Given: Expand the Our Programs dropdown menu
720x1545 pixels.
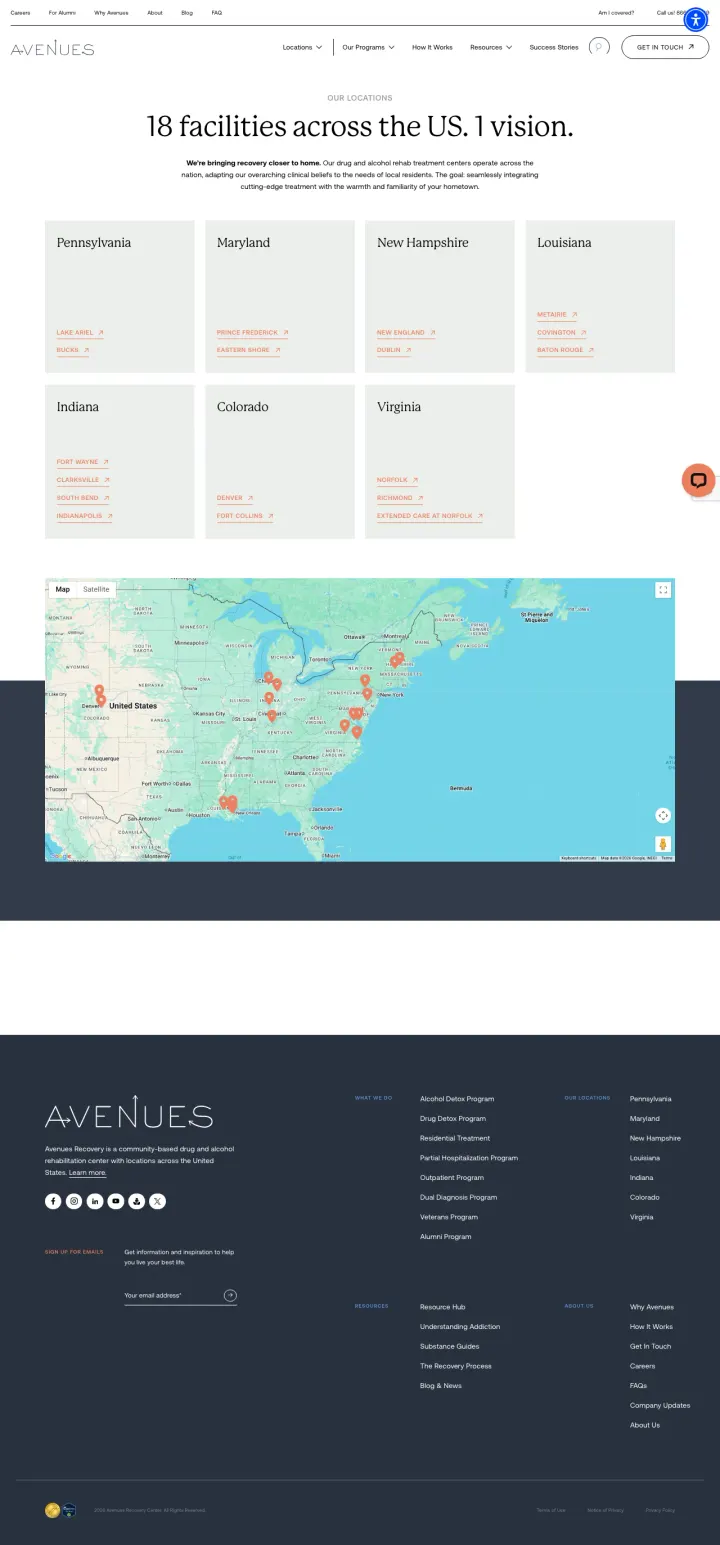Looking at the screenshot, I should (x=368, y=47).
